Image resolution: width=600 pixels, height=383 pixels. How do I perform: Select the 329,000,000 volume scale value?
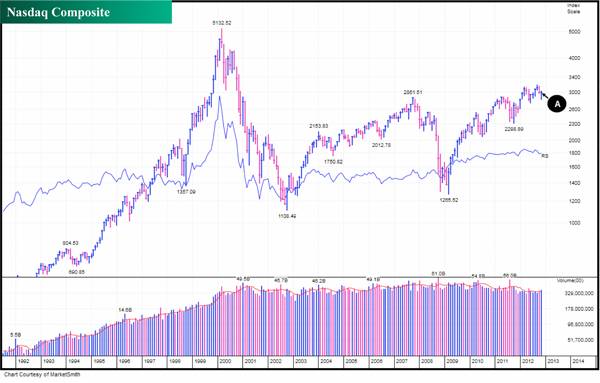579,293
